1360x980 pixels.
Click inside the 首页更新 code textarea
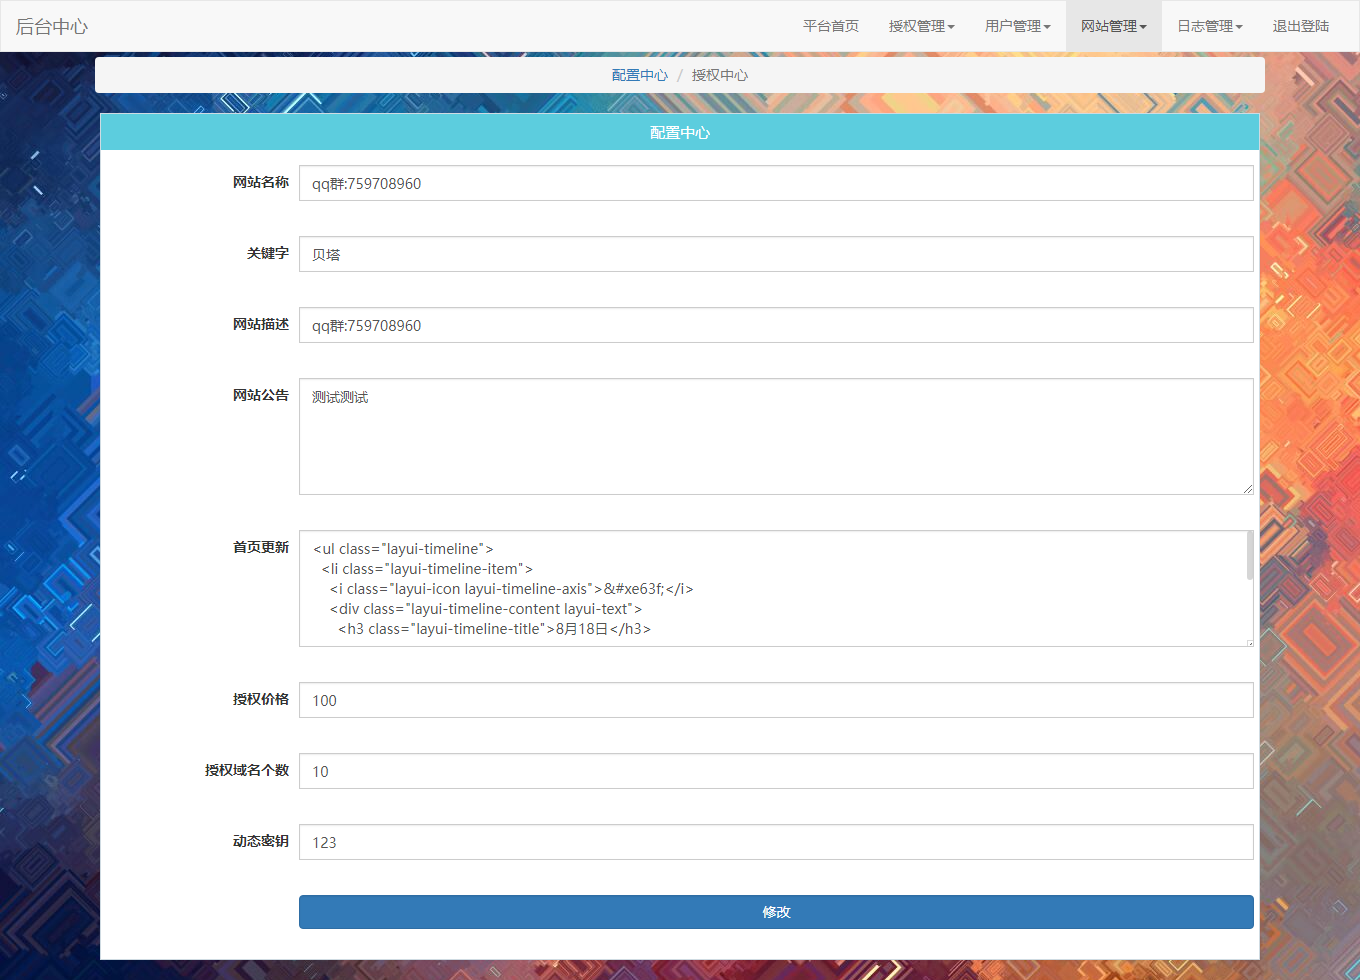pyautogui.click(x=770, y=588)
